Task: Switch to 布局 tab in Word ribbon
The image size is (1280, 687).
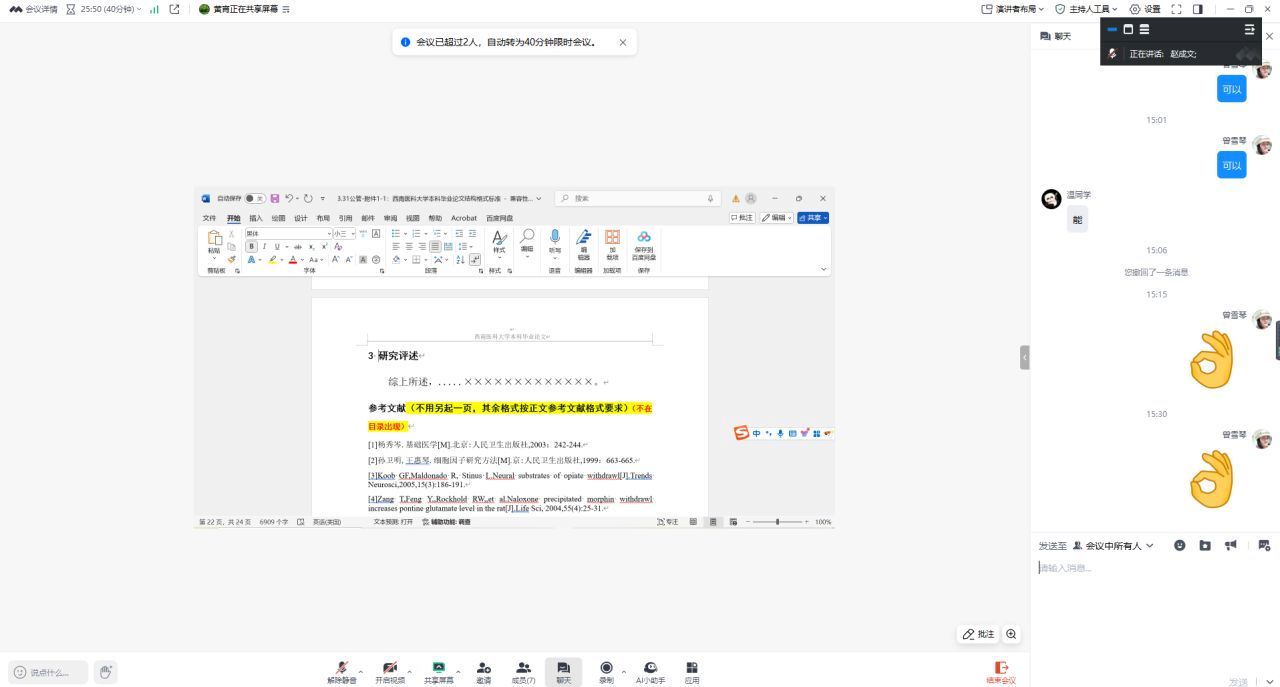Action: tap(323, 218)
